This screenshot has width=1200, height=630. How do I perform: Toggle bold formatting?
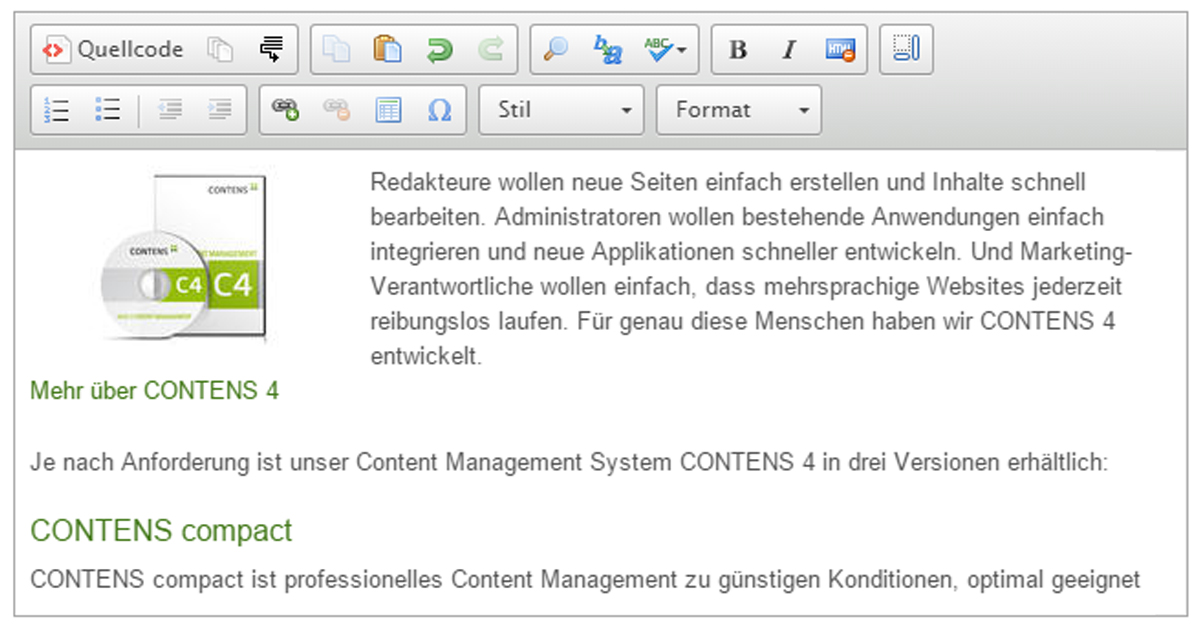(738, 50)
